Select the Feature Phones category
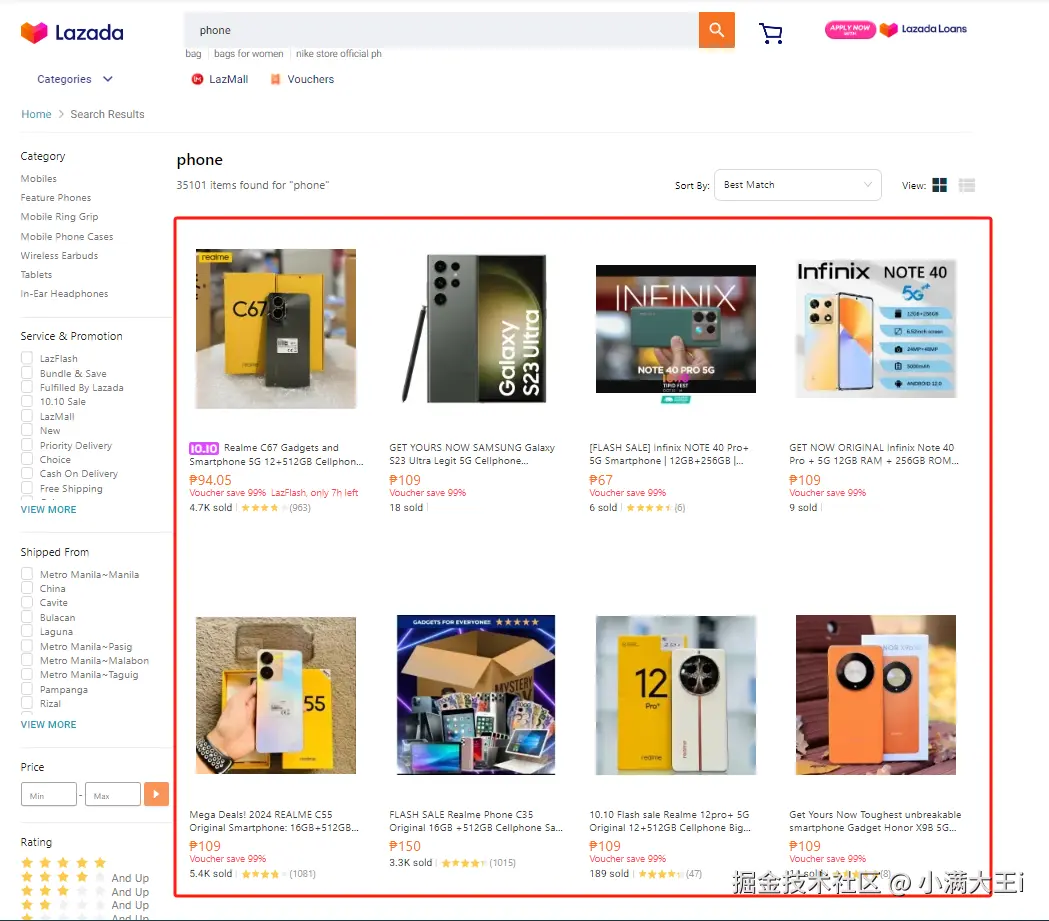The image size is (1049, 921). click(56, 197)
